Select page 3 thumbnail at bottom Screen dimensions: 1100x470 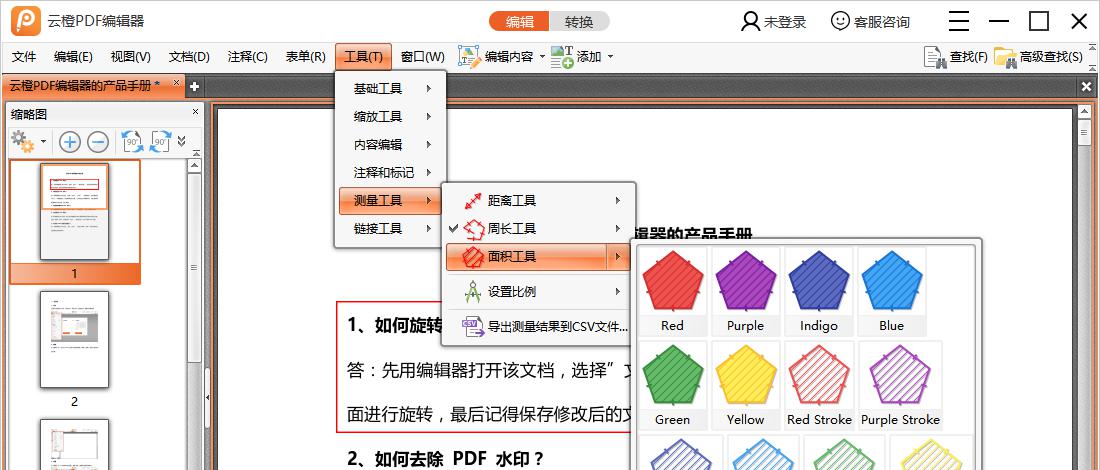click(x=74, y=444)
